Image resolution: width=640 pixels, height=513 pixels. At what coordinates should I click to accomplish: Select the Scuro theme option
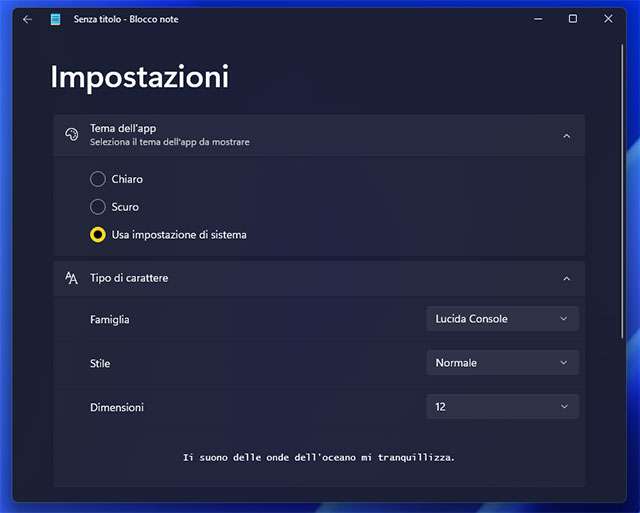pyautogui.click(x=97, y=207)
